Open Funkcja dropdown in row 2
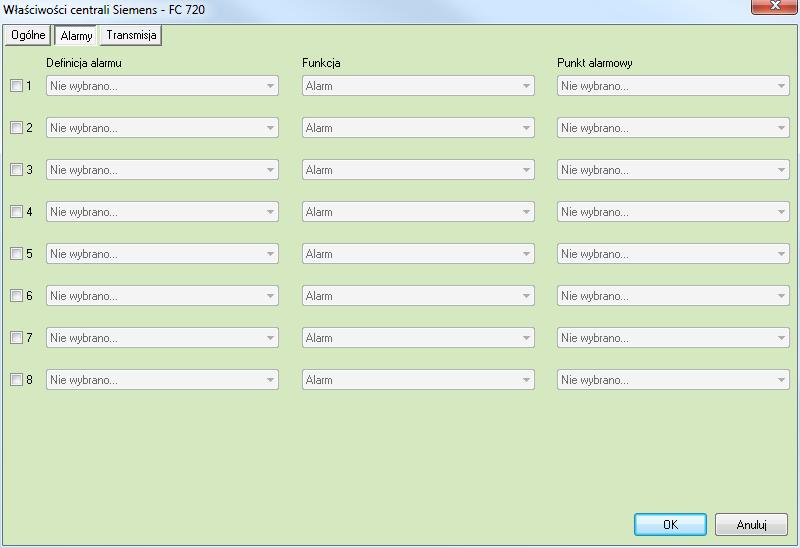The height and width of the screenshot is (548, 800). coord(418,128)
